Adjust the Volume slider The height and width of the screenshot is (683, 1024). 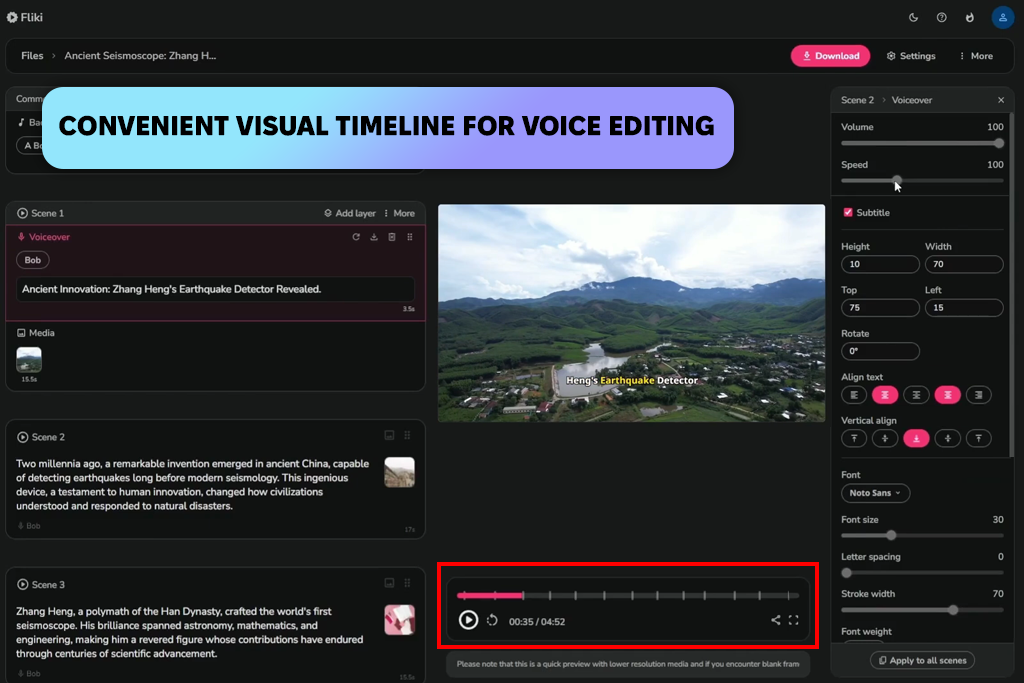click(922, 143)
